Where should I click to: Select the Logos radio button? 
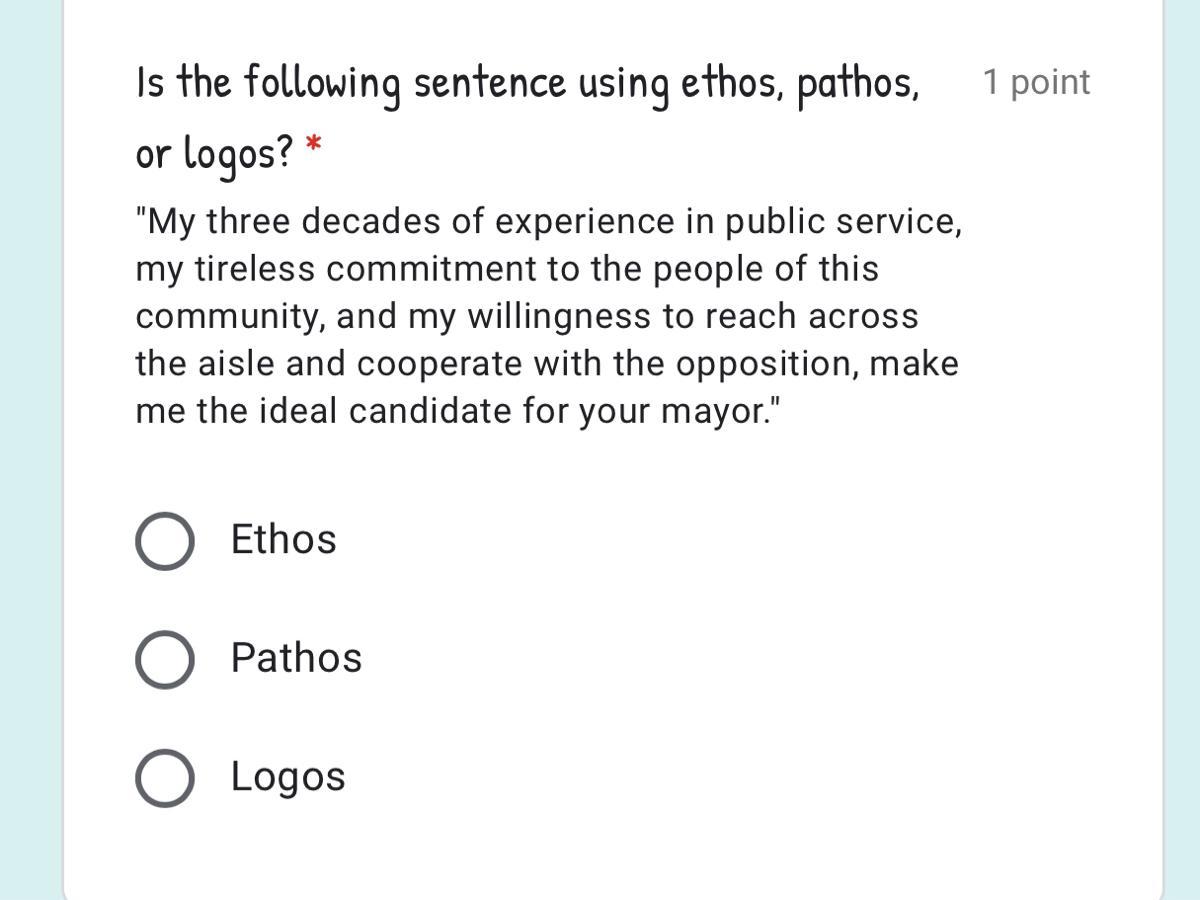click(164, 778)
